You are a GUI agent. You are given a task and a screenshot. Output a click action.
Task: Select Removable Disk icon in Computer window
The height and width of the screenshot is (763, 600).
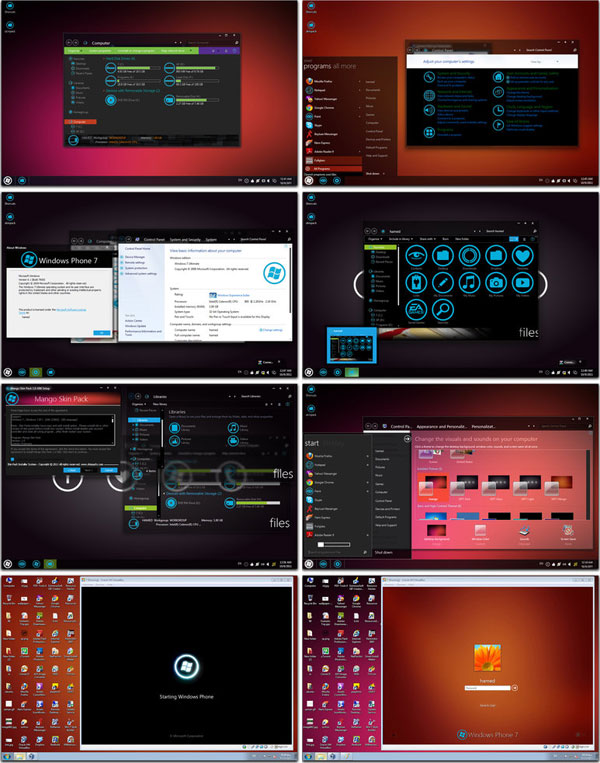point(169,100)
